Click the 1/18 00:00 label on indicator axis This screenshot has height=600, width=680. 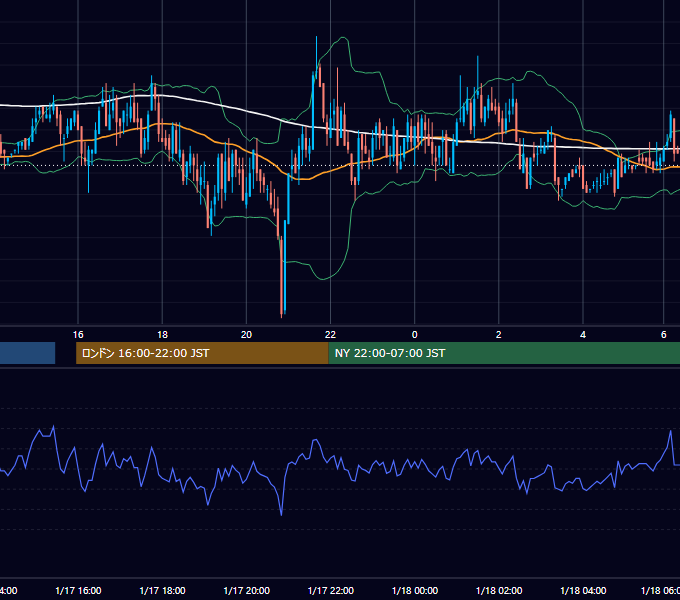[x=415, y=590]
